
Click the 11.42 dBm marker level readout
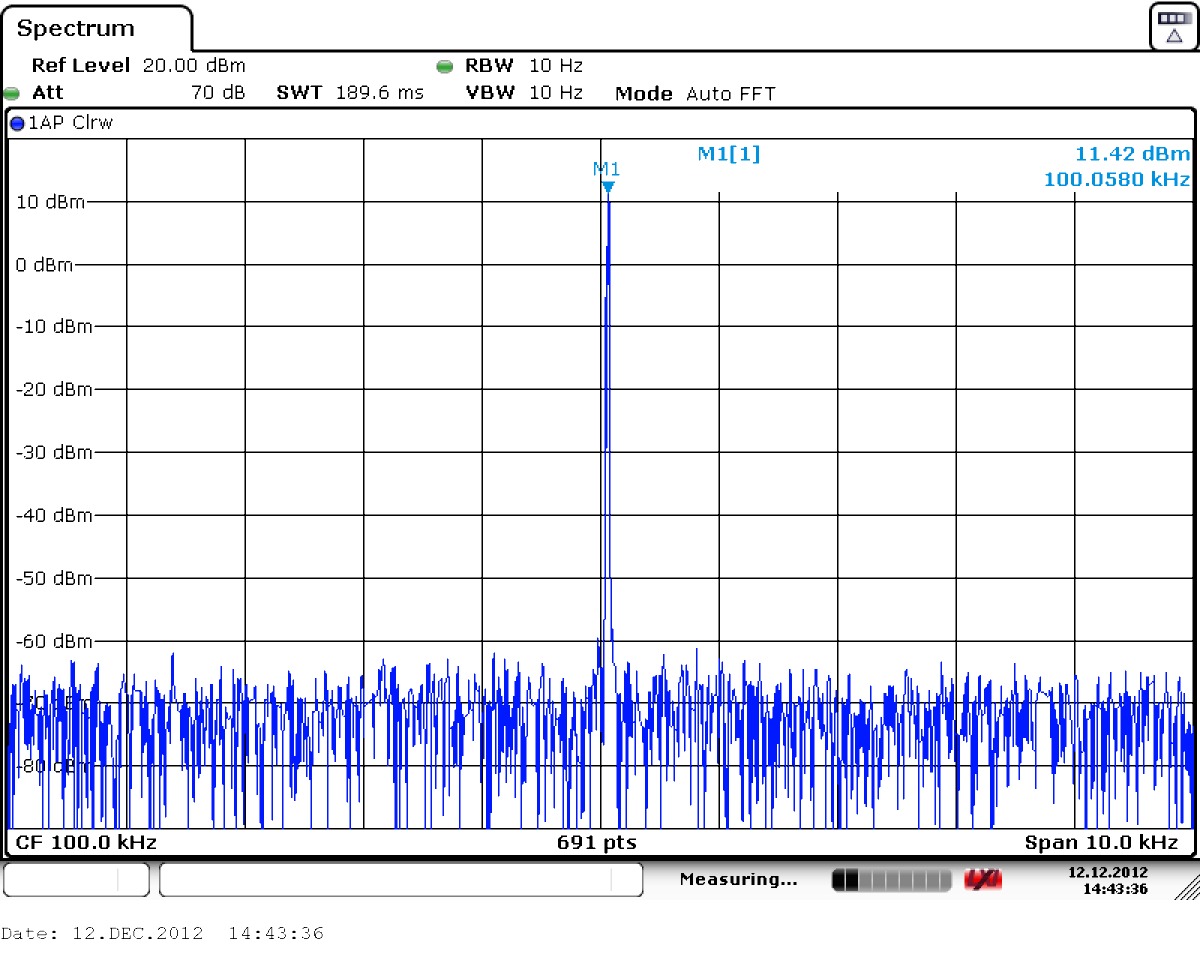click(1132, 154)
